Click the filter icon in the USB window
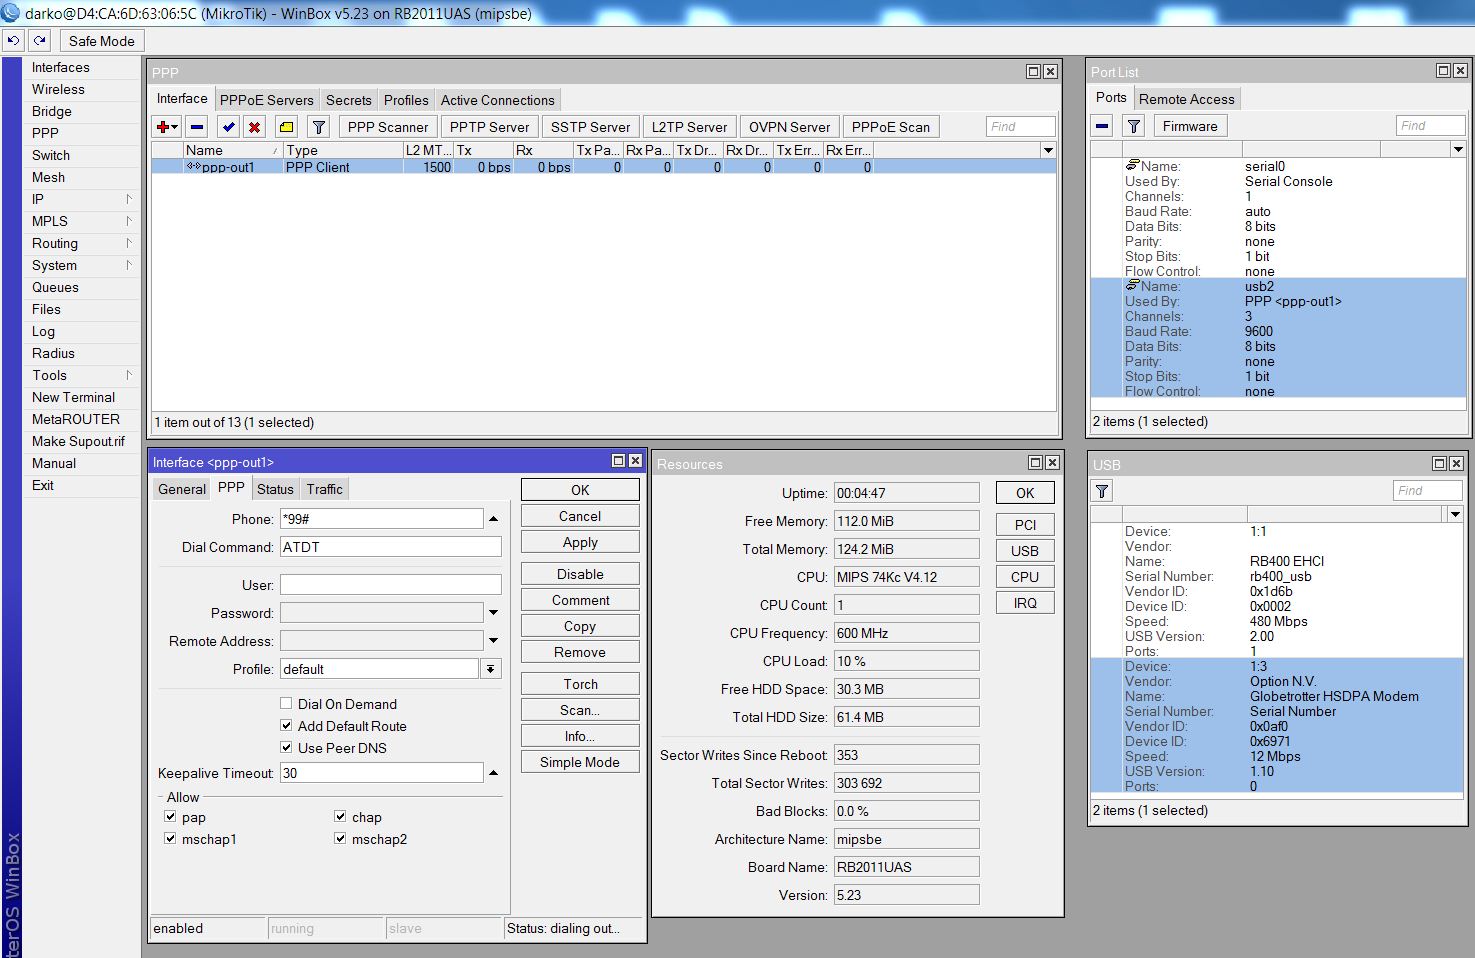The image size is (1475, 958). click(1101, 490)
